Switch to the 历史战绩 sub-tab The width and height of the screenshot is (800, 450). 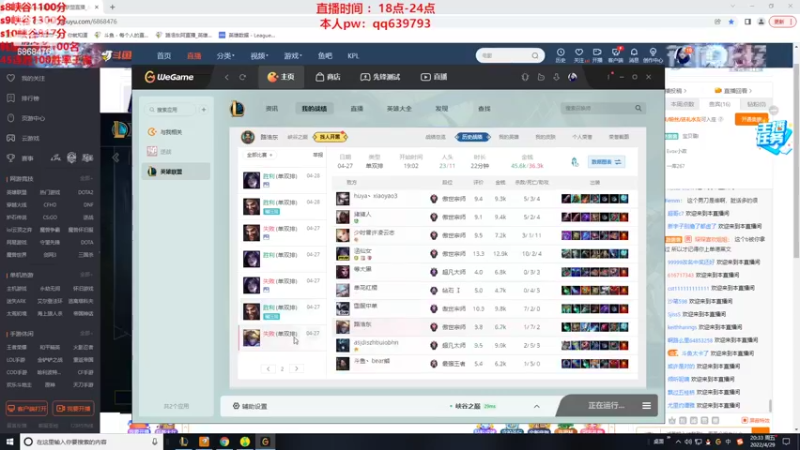pos(472,137)
